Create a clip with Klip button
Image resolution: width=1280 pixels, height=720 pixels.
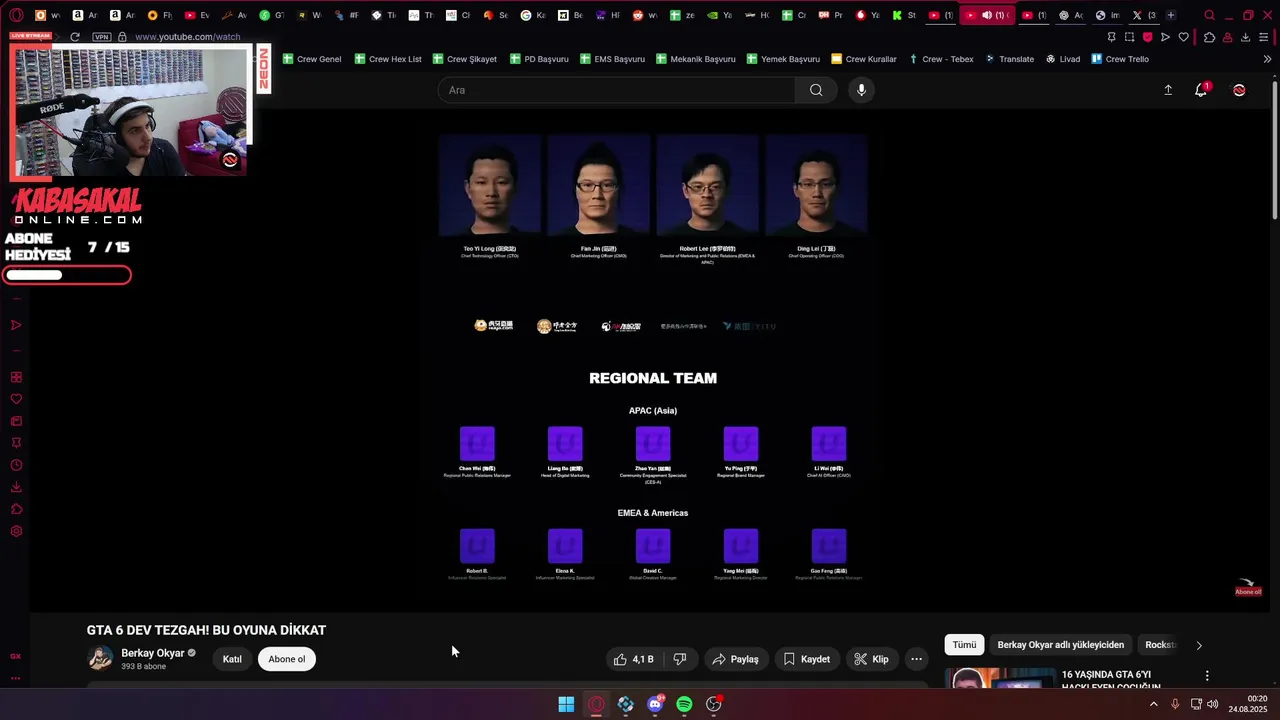(871, 659)
